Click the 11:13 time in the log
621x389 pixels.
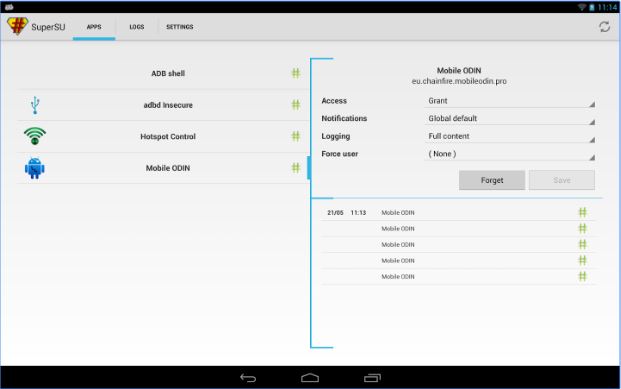(358, 213)
